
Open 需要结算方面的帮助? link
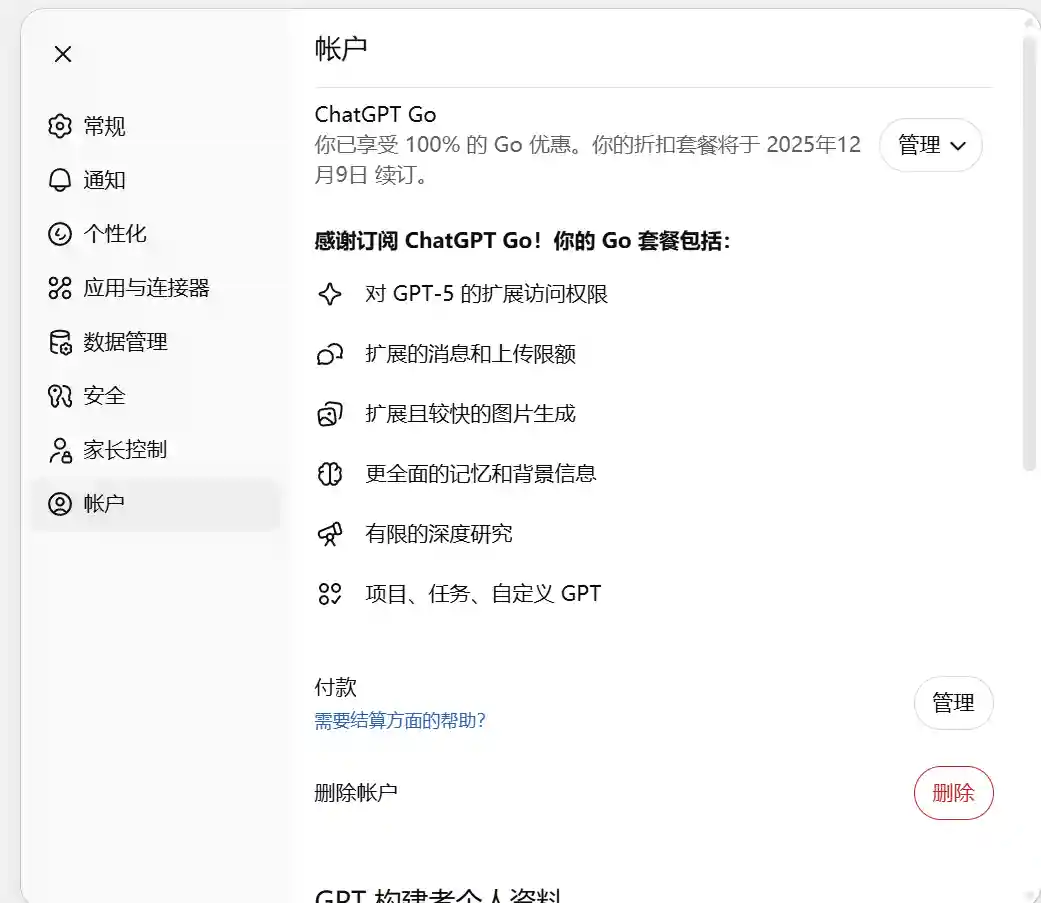click(399, 720)
